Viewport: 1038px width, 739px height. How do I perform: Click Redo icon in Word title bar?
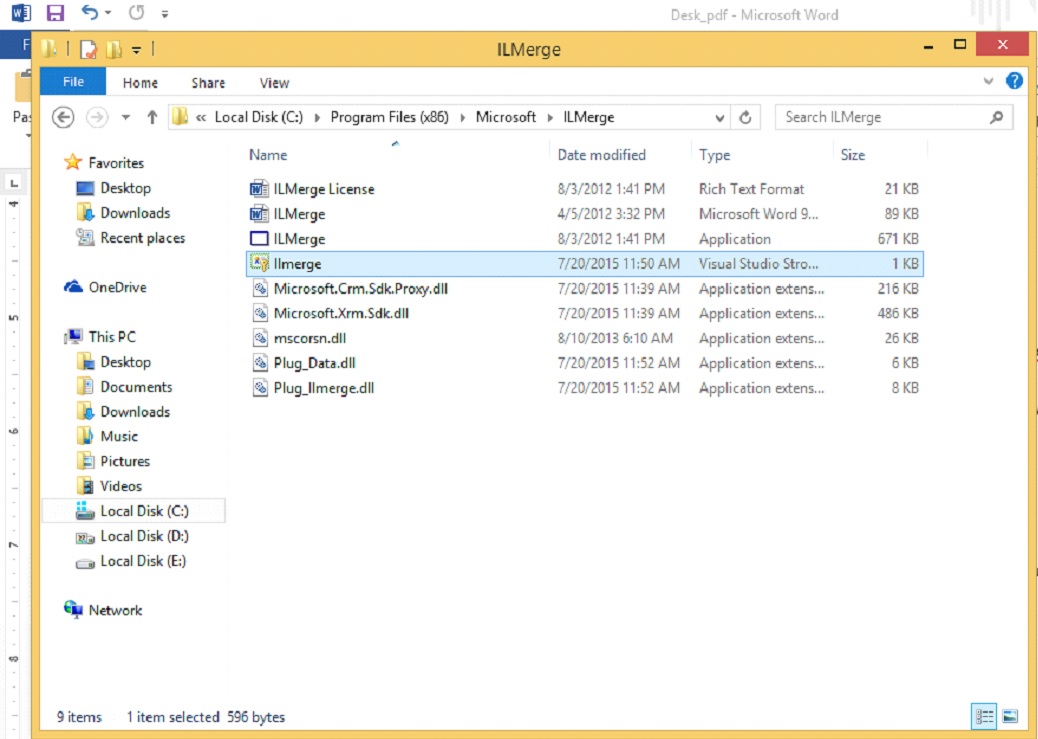136,12
